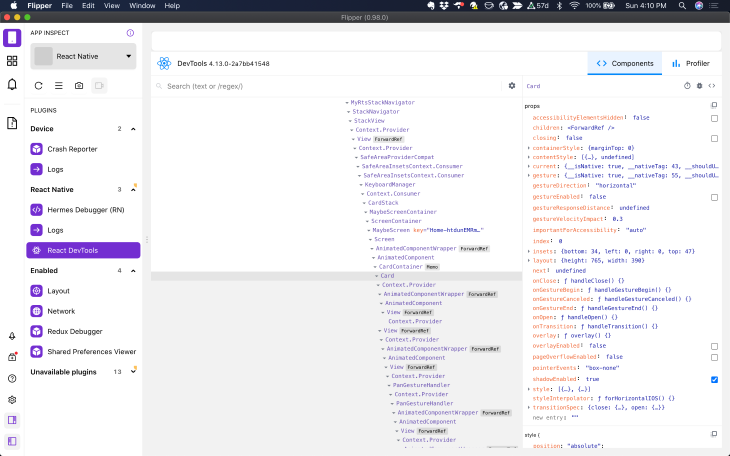Expand the Unavailable plugins section
This screenshot has width=730, height=456.
133,372
